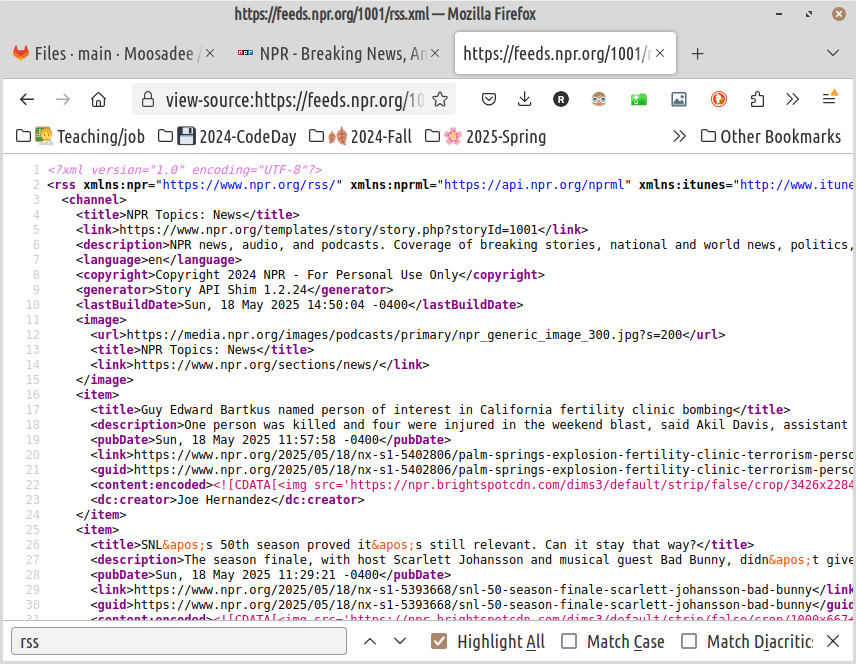Close the NPR Breaking News tab
The height and width of the screenshot is (664, 856).
point(435,53)
